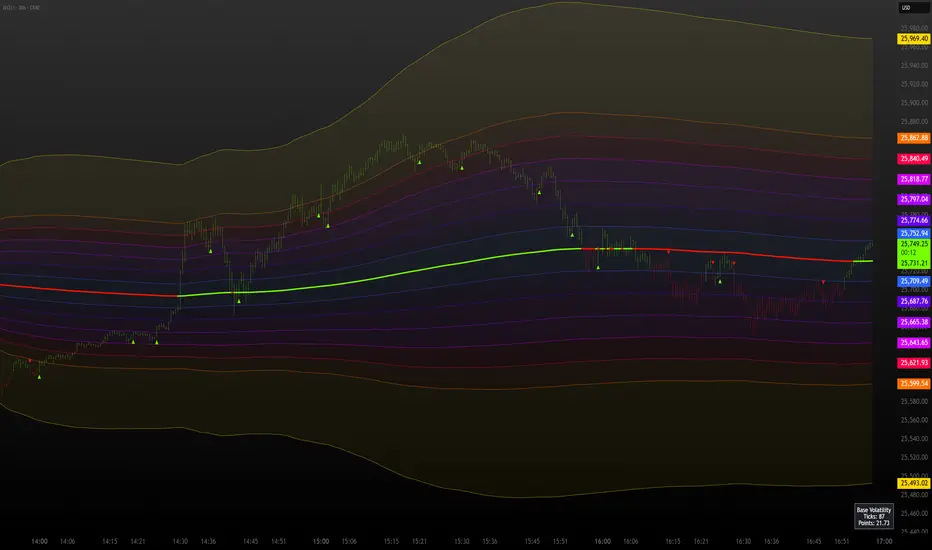This screenshot has height=550, width=932.
Task: Click the 14:51 time axis label
Action: pos(279,542)
